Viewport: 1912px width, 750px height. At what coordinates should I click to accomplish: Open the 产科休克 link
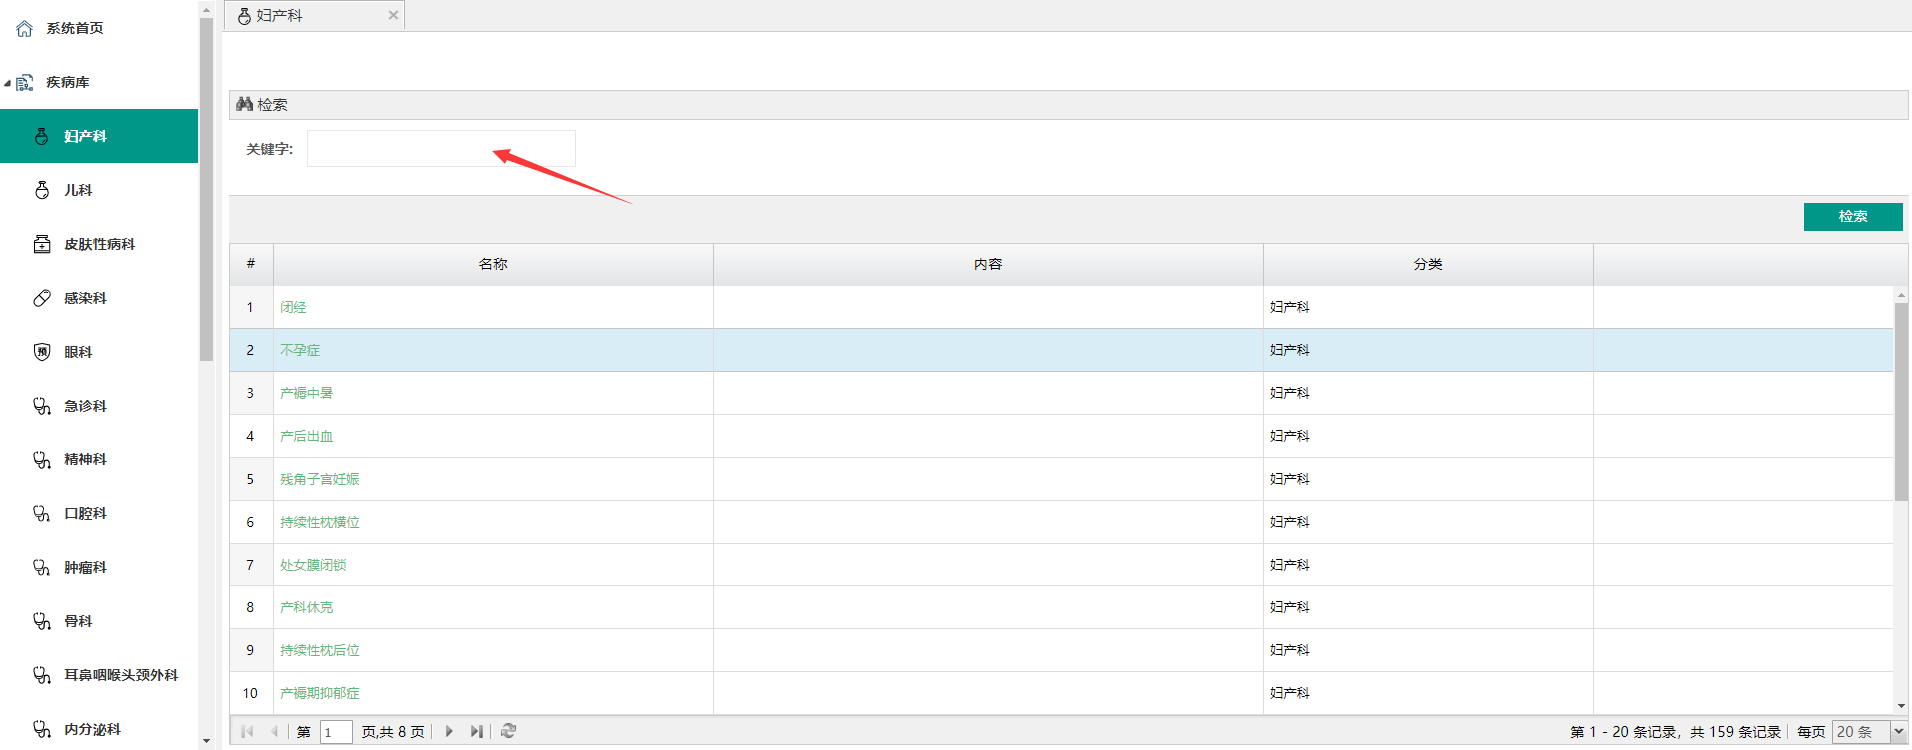[306, 607]
